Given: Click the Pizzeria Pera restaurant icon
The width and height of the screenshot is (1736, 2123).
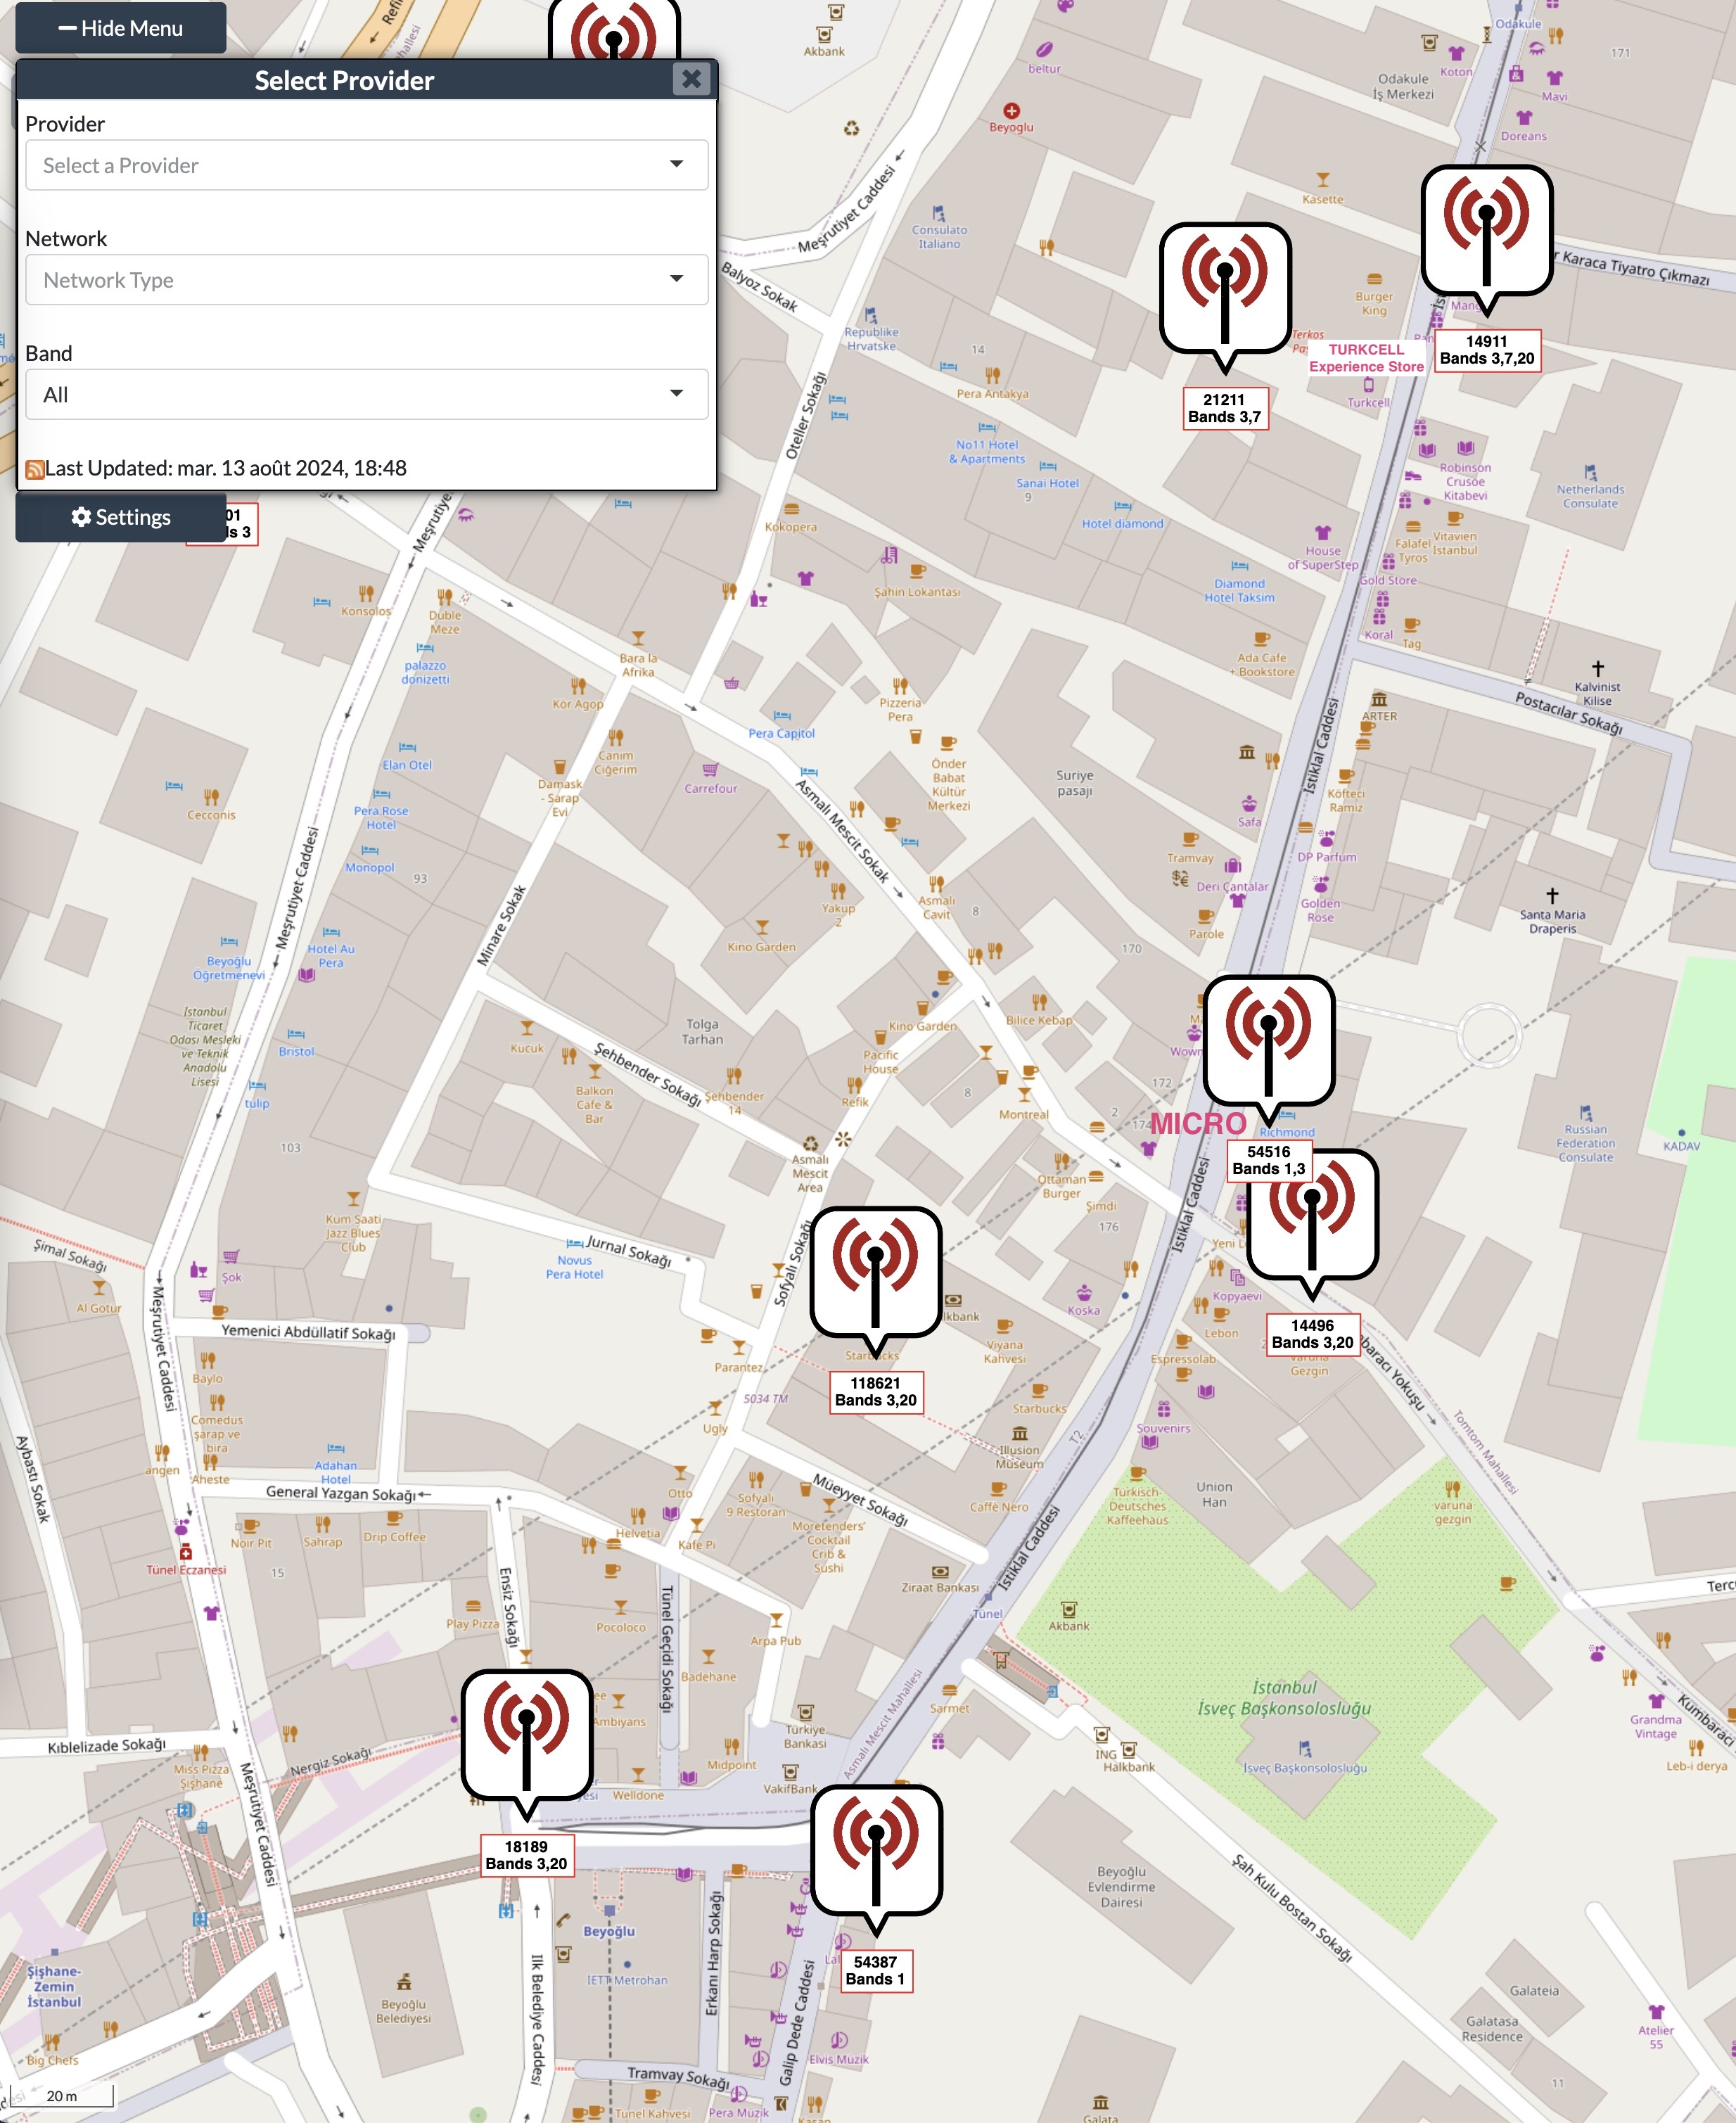Looking at the screenshot, I should coord(900,686).
